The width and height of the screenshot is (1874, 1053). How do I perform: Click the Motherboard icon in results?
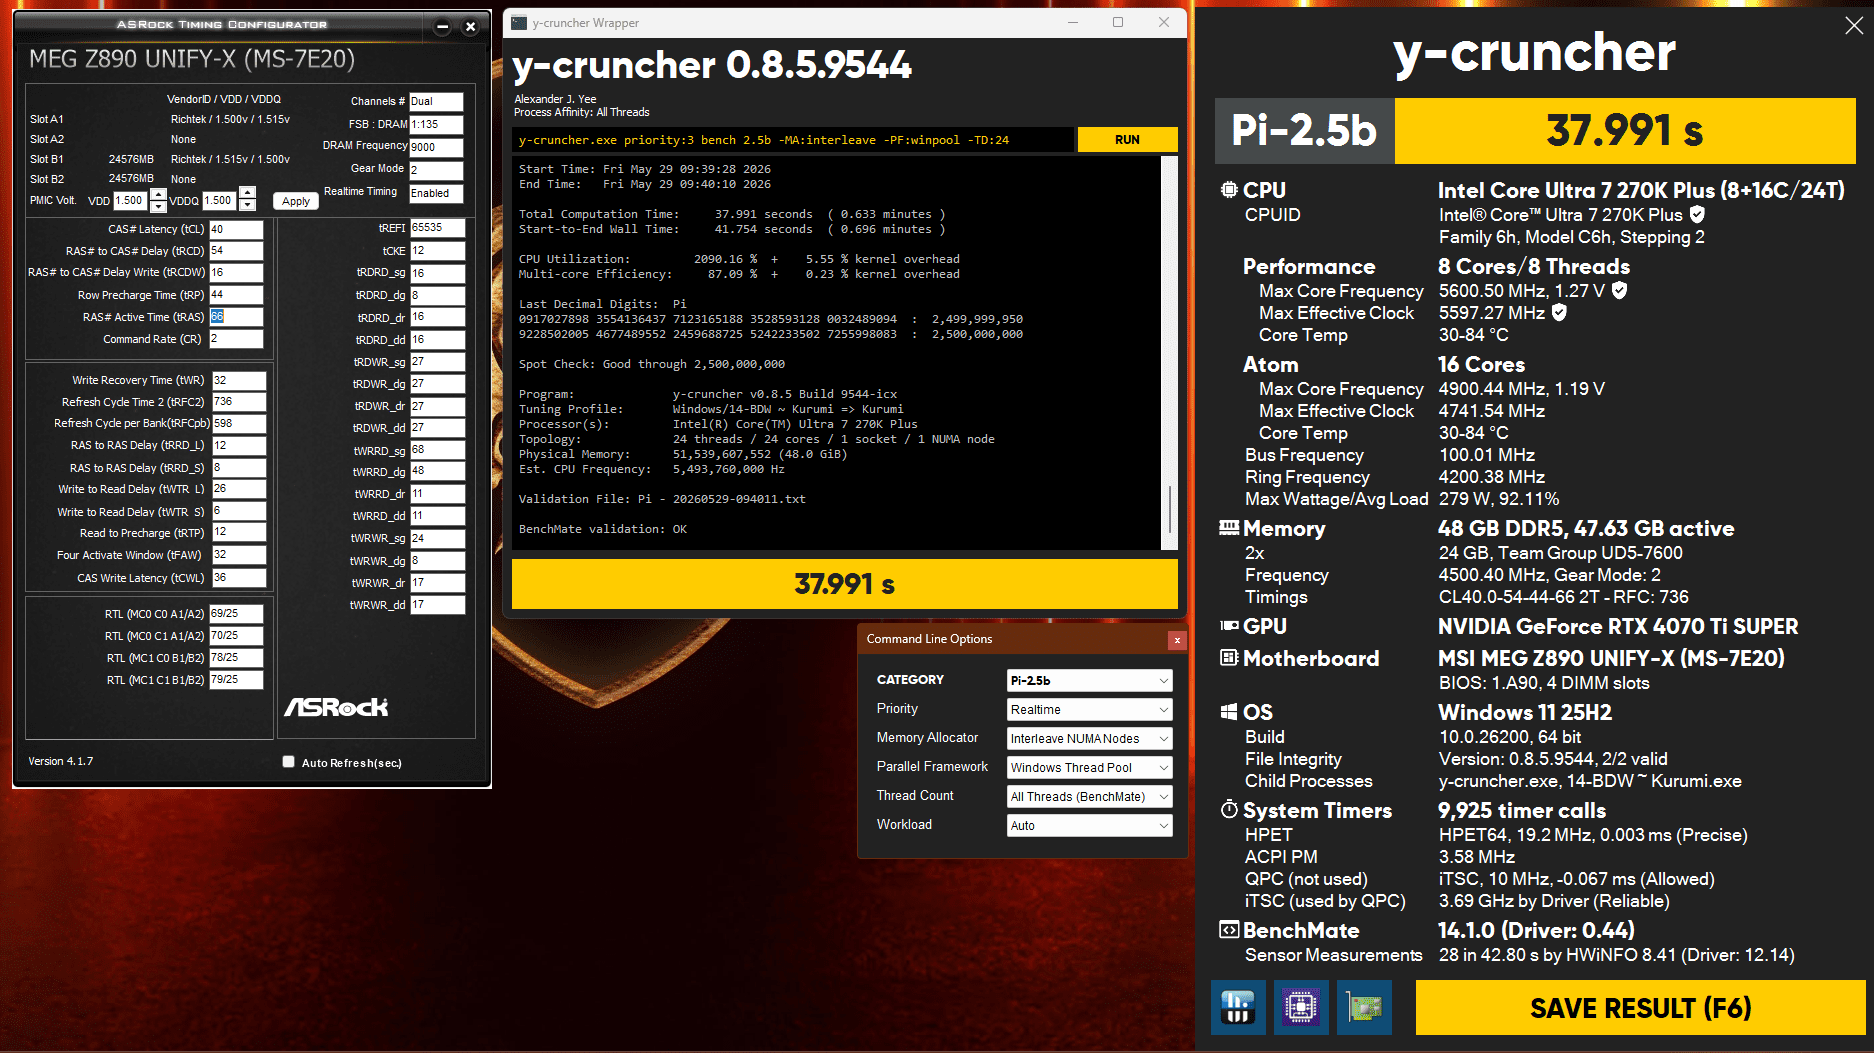coord(1229,658)
